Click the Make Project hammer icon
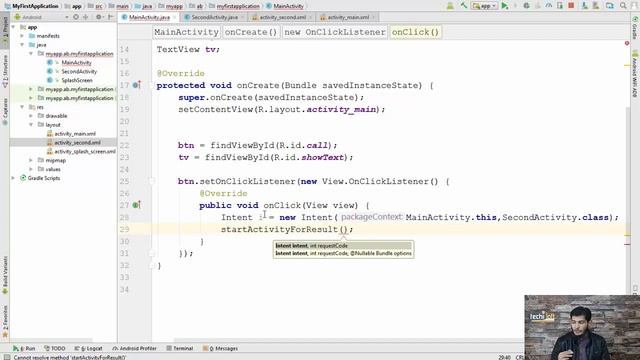 coord(464,6)
